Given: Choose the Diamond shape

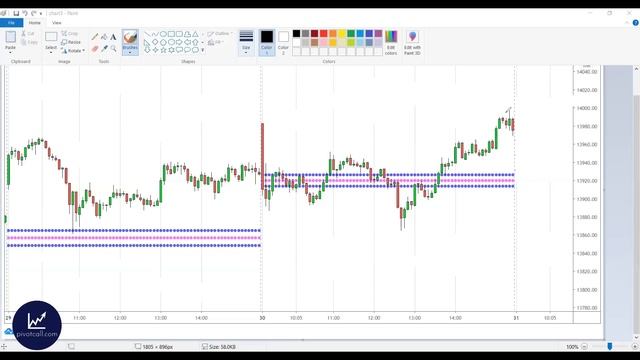Looking at the screenshot, I should pos(155,42).
